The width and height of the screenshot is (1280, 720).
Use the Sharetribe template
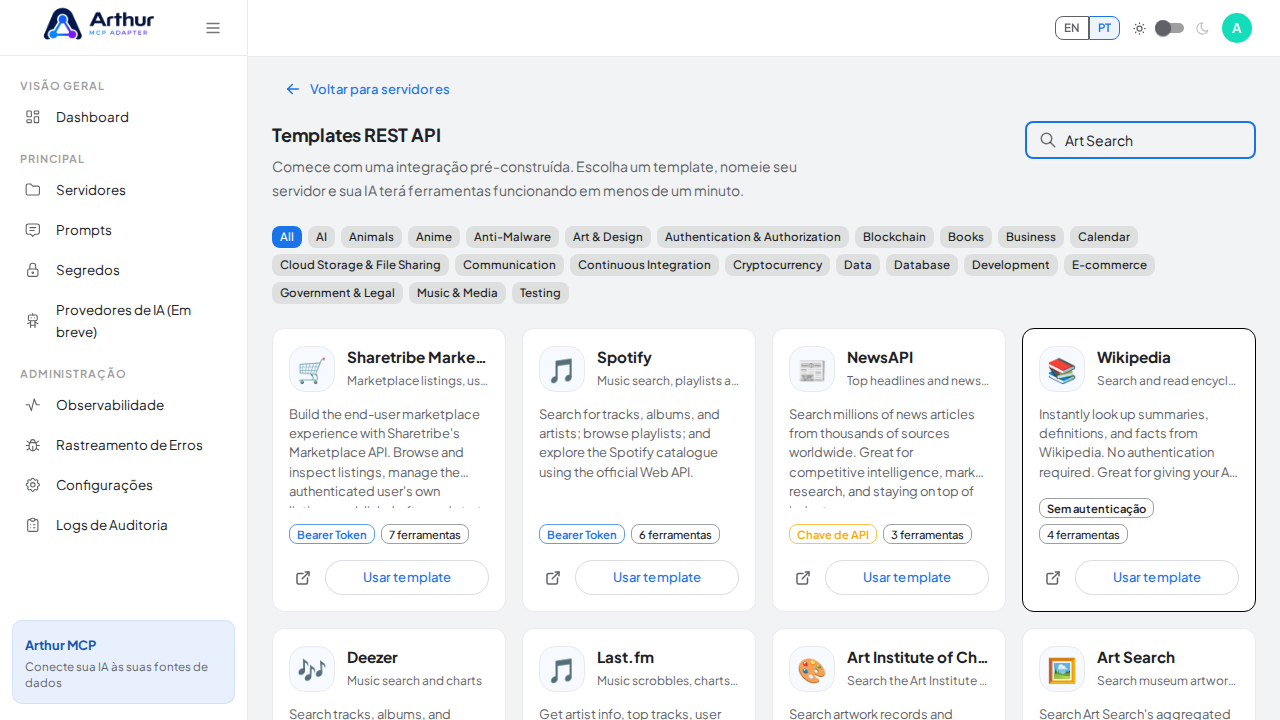click(407, 578)
